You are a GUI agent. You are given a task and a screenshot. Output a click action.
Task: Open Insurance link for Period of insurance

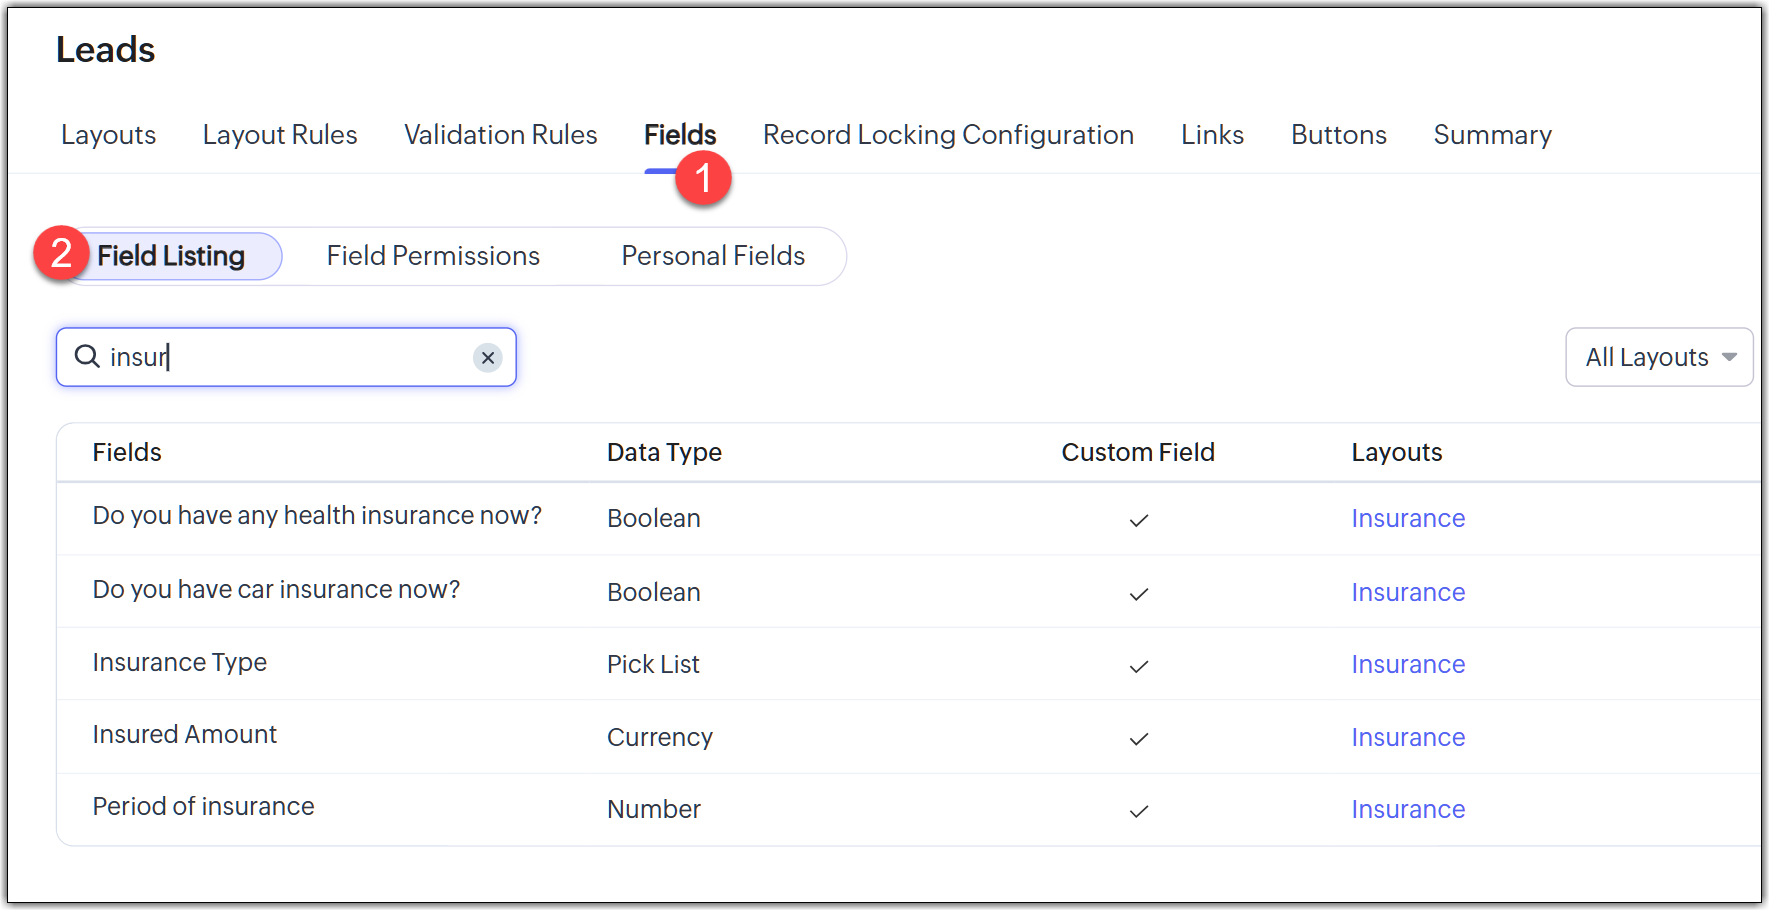point(1408,810)
